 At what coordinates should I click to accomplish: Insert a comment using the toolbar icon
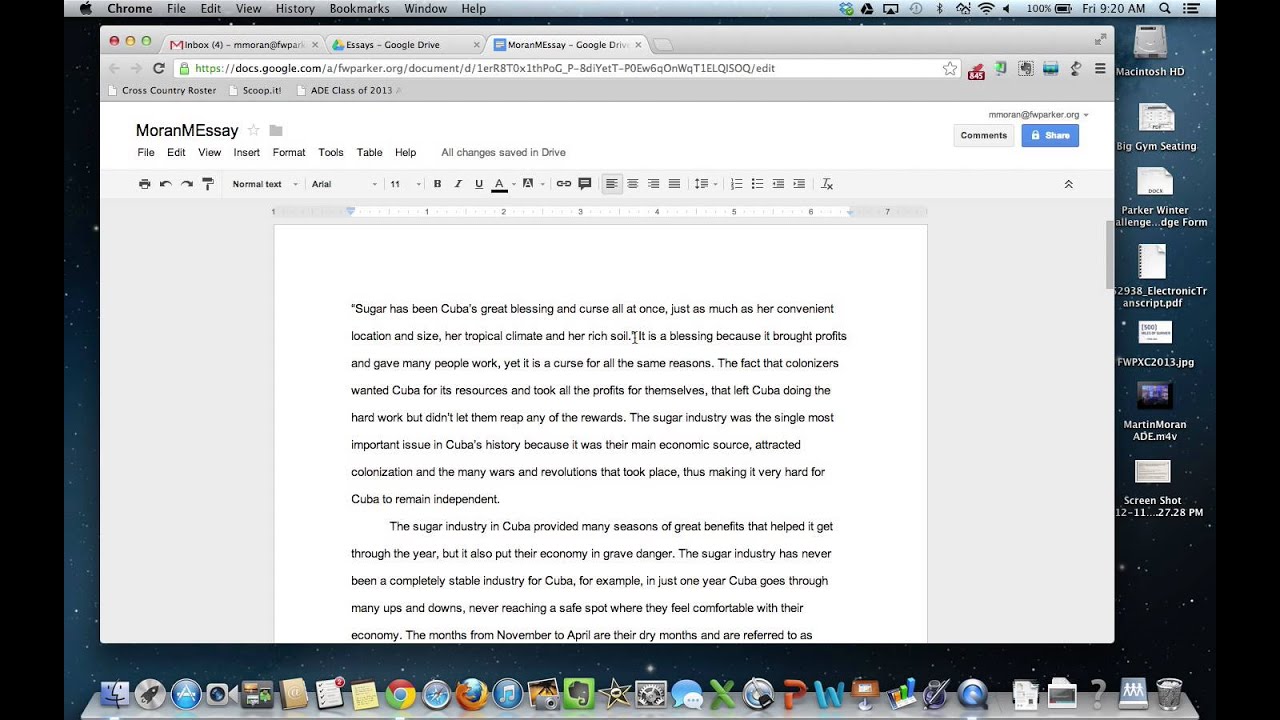point(585,184)
